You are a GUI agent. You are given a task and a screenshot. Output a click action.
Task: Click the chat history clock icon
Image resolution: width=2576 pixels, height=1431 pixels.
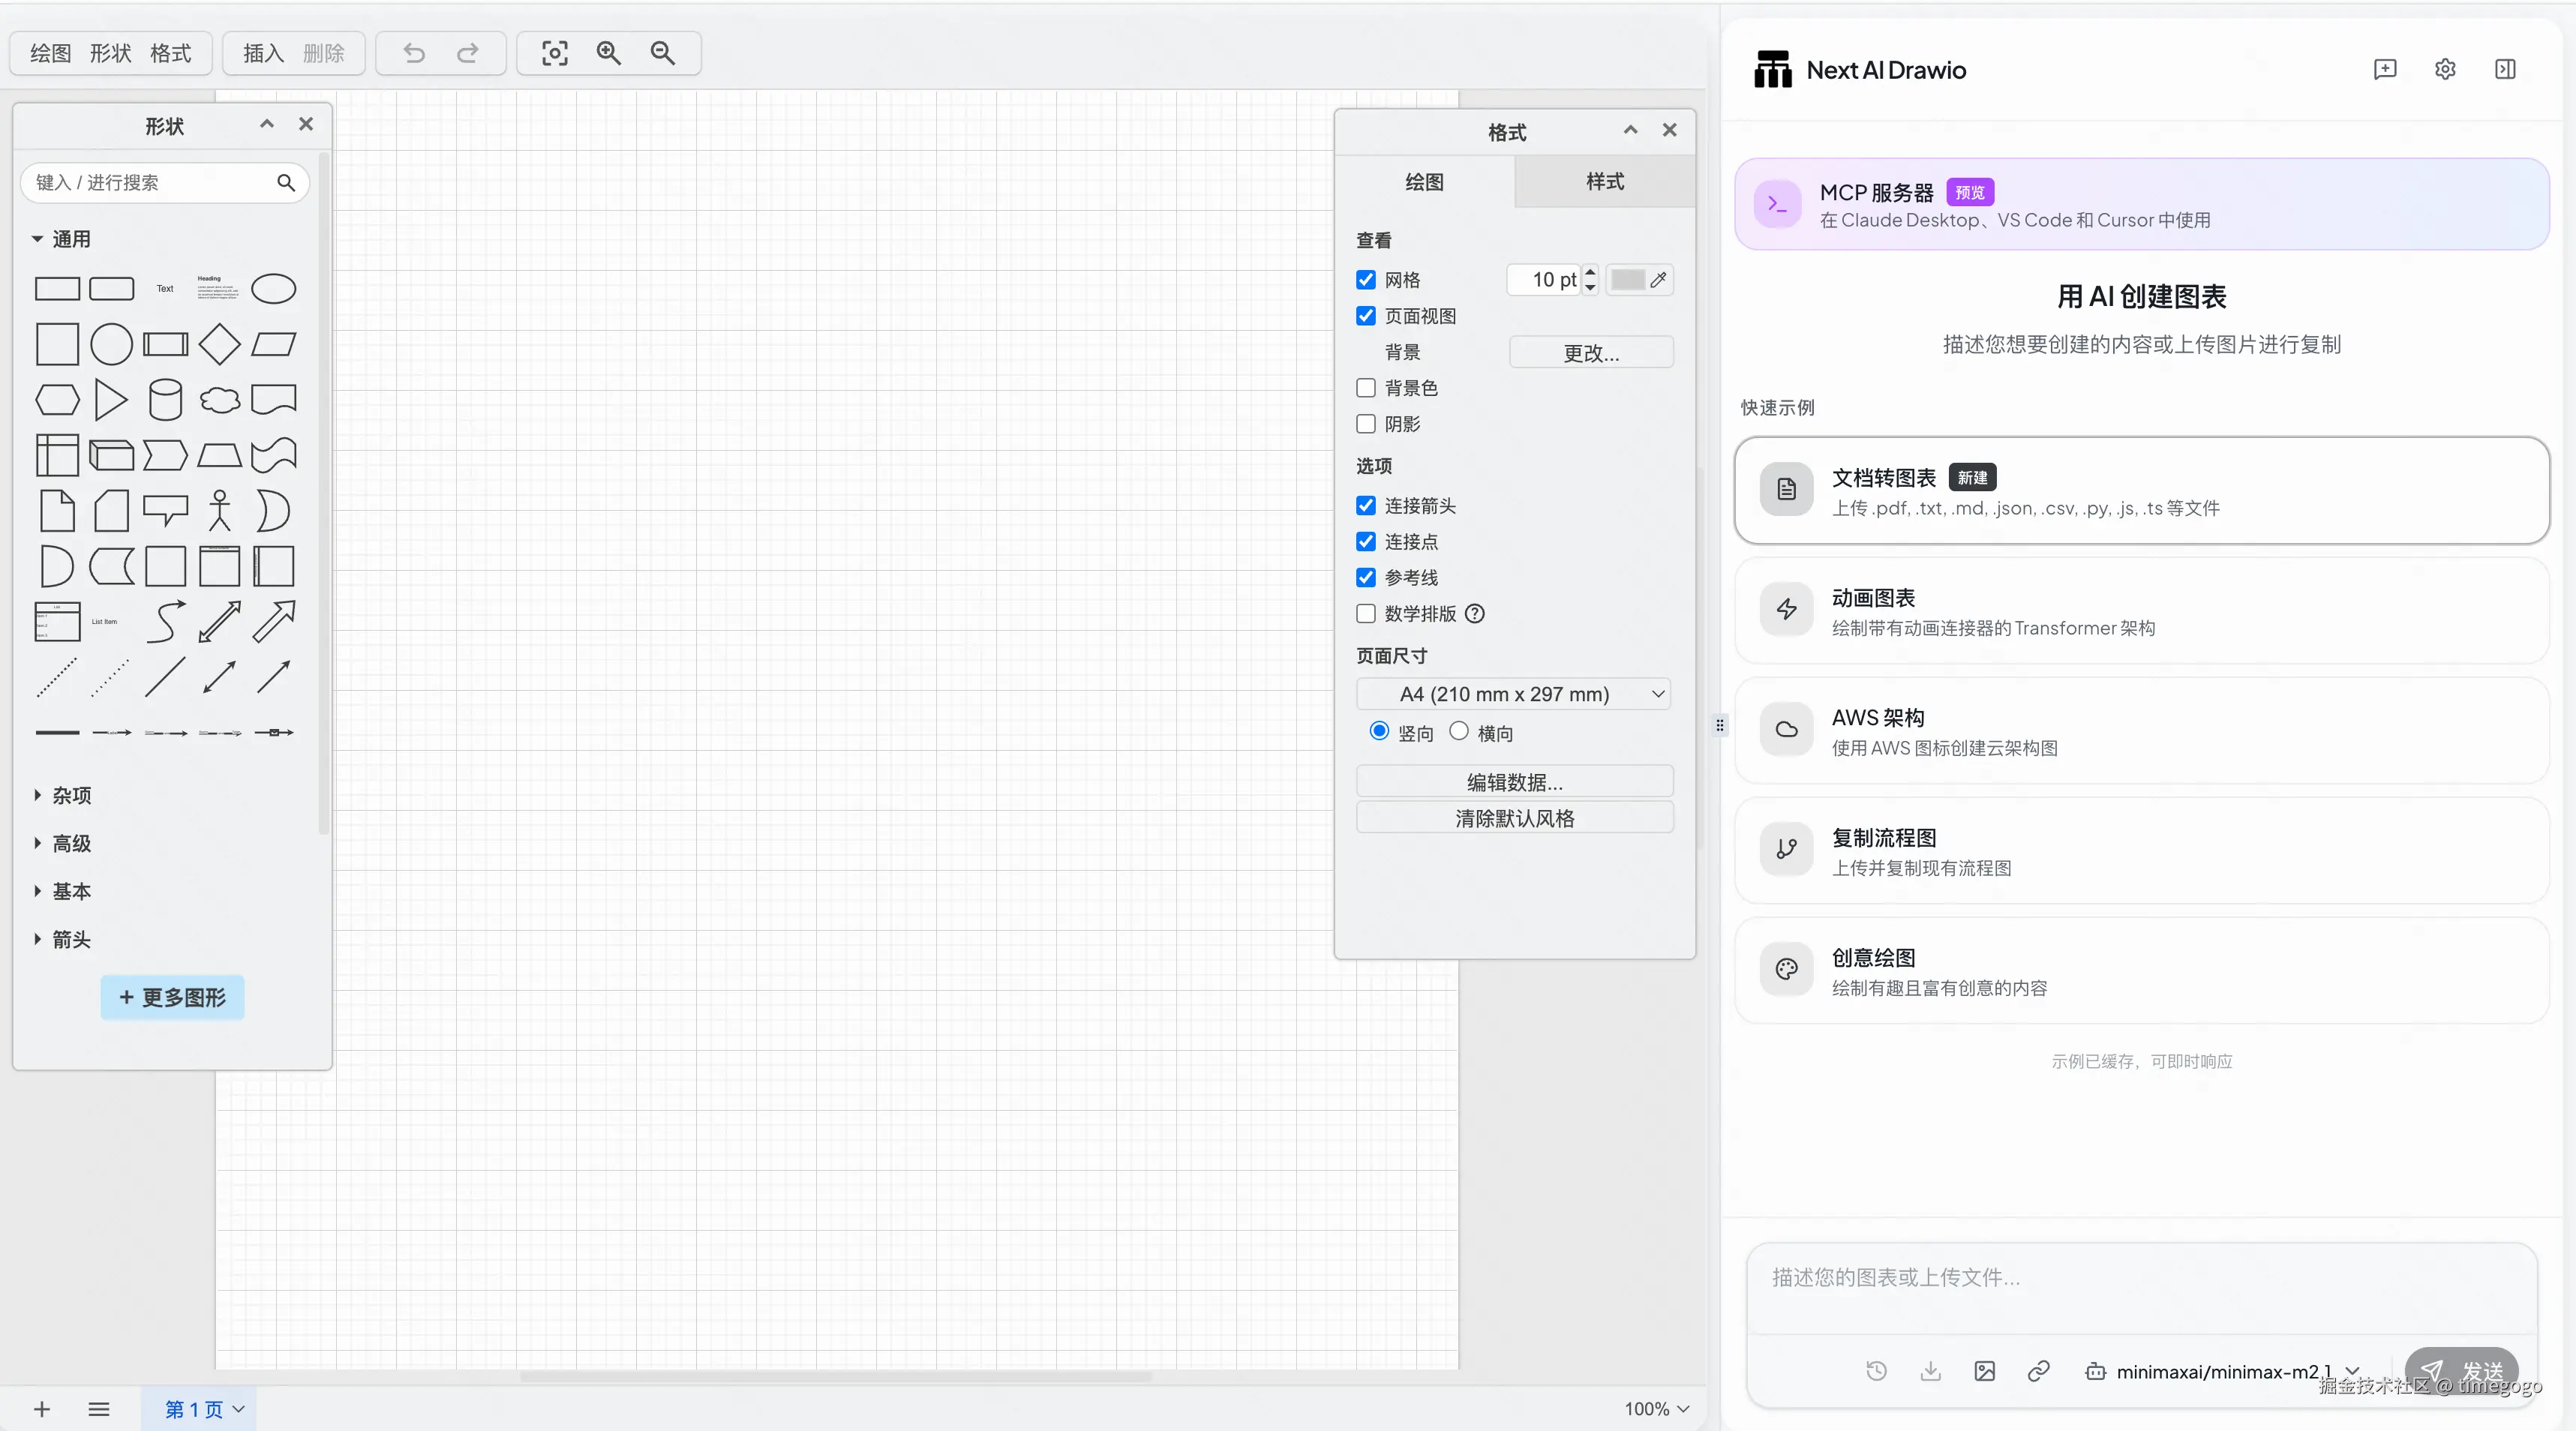(1876, 1371)
